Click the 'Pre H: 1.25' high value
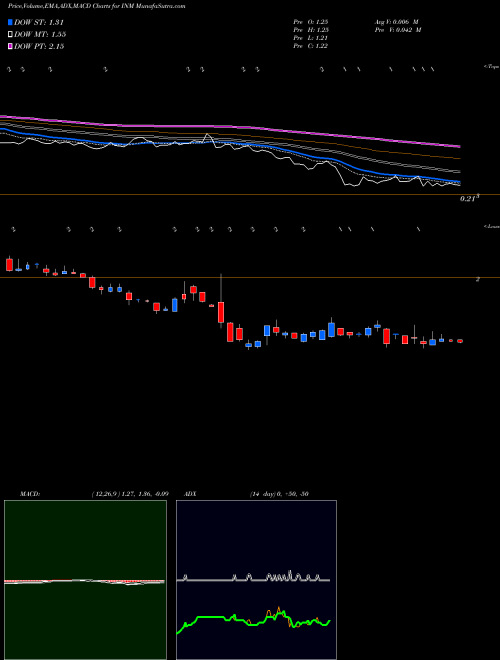500x660 pixels. pyautogui.click(x=311, y=30)
